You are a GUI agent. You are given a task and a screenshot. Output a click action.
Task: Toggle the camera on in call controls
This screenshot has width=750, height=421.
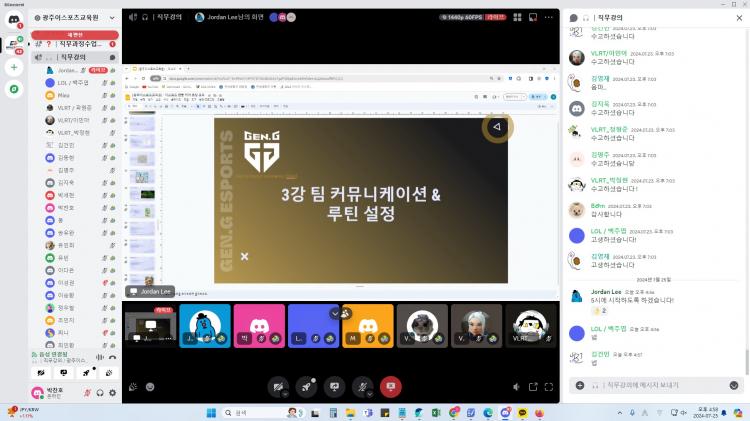point(277,386)
